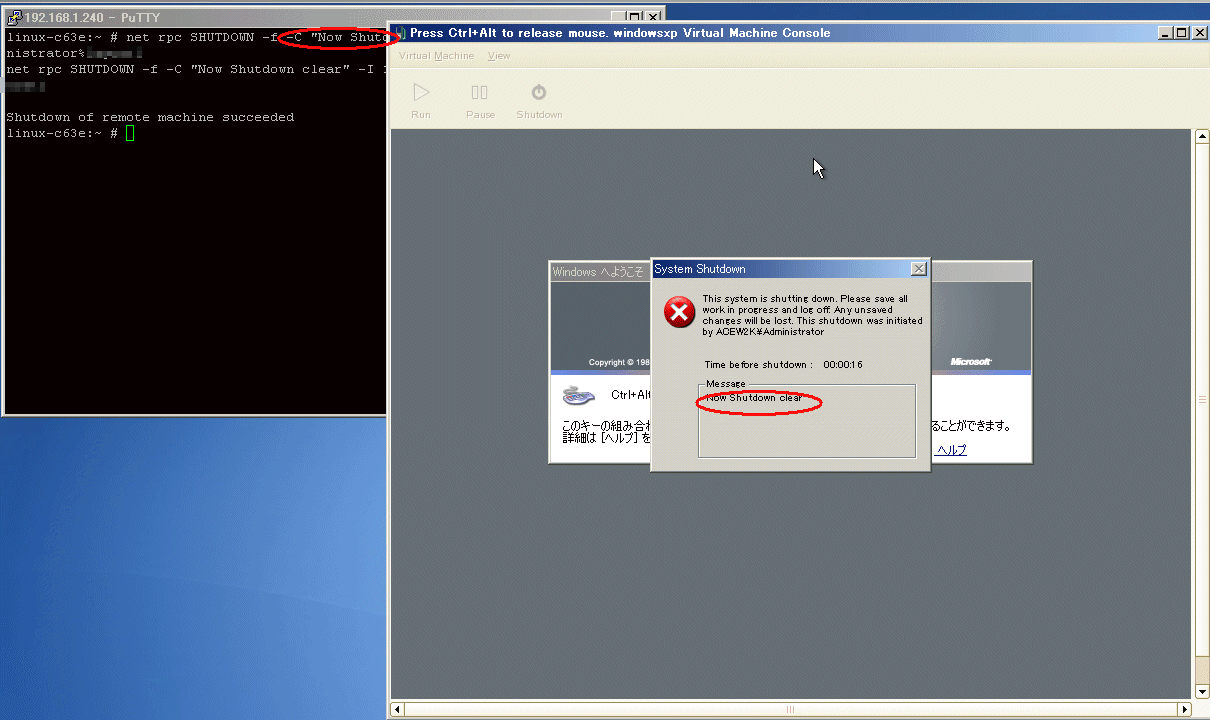Maximize the PuTTY window
The height and width of the screenshot is (720, 1210).
[x=636, y=17]
